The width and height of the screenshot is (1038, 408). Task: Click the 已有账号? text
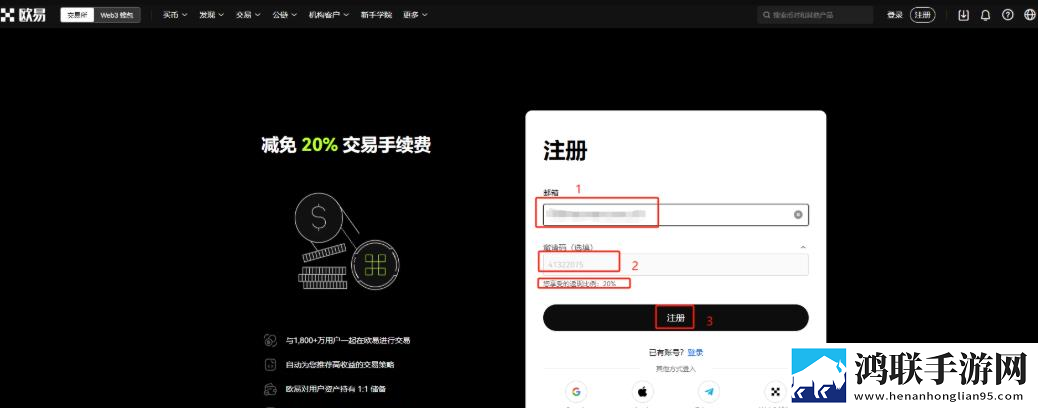click(x=667, y=353)
